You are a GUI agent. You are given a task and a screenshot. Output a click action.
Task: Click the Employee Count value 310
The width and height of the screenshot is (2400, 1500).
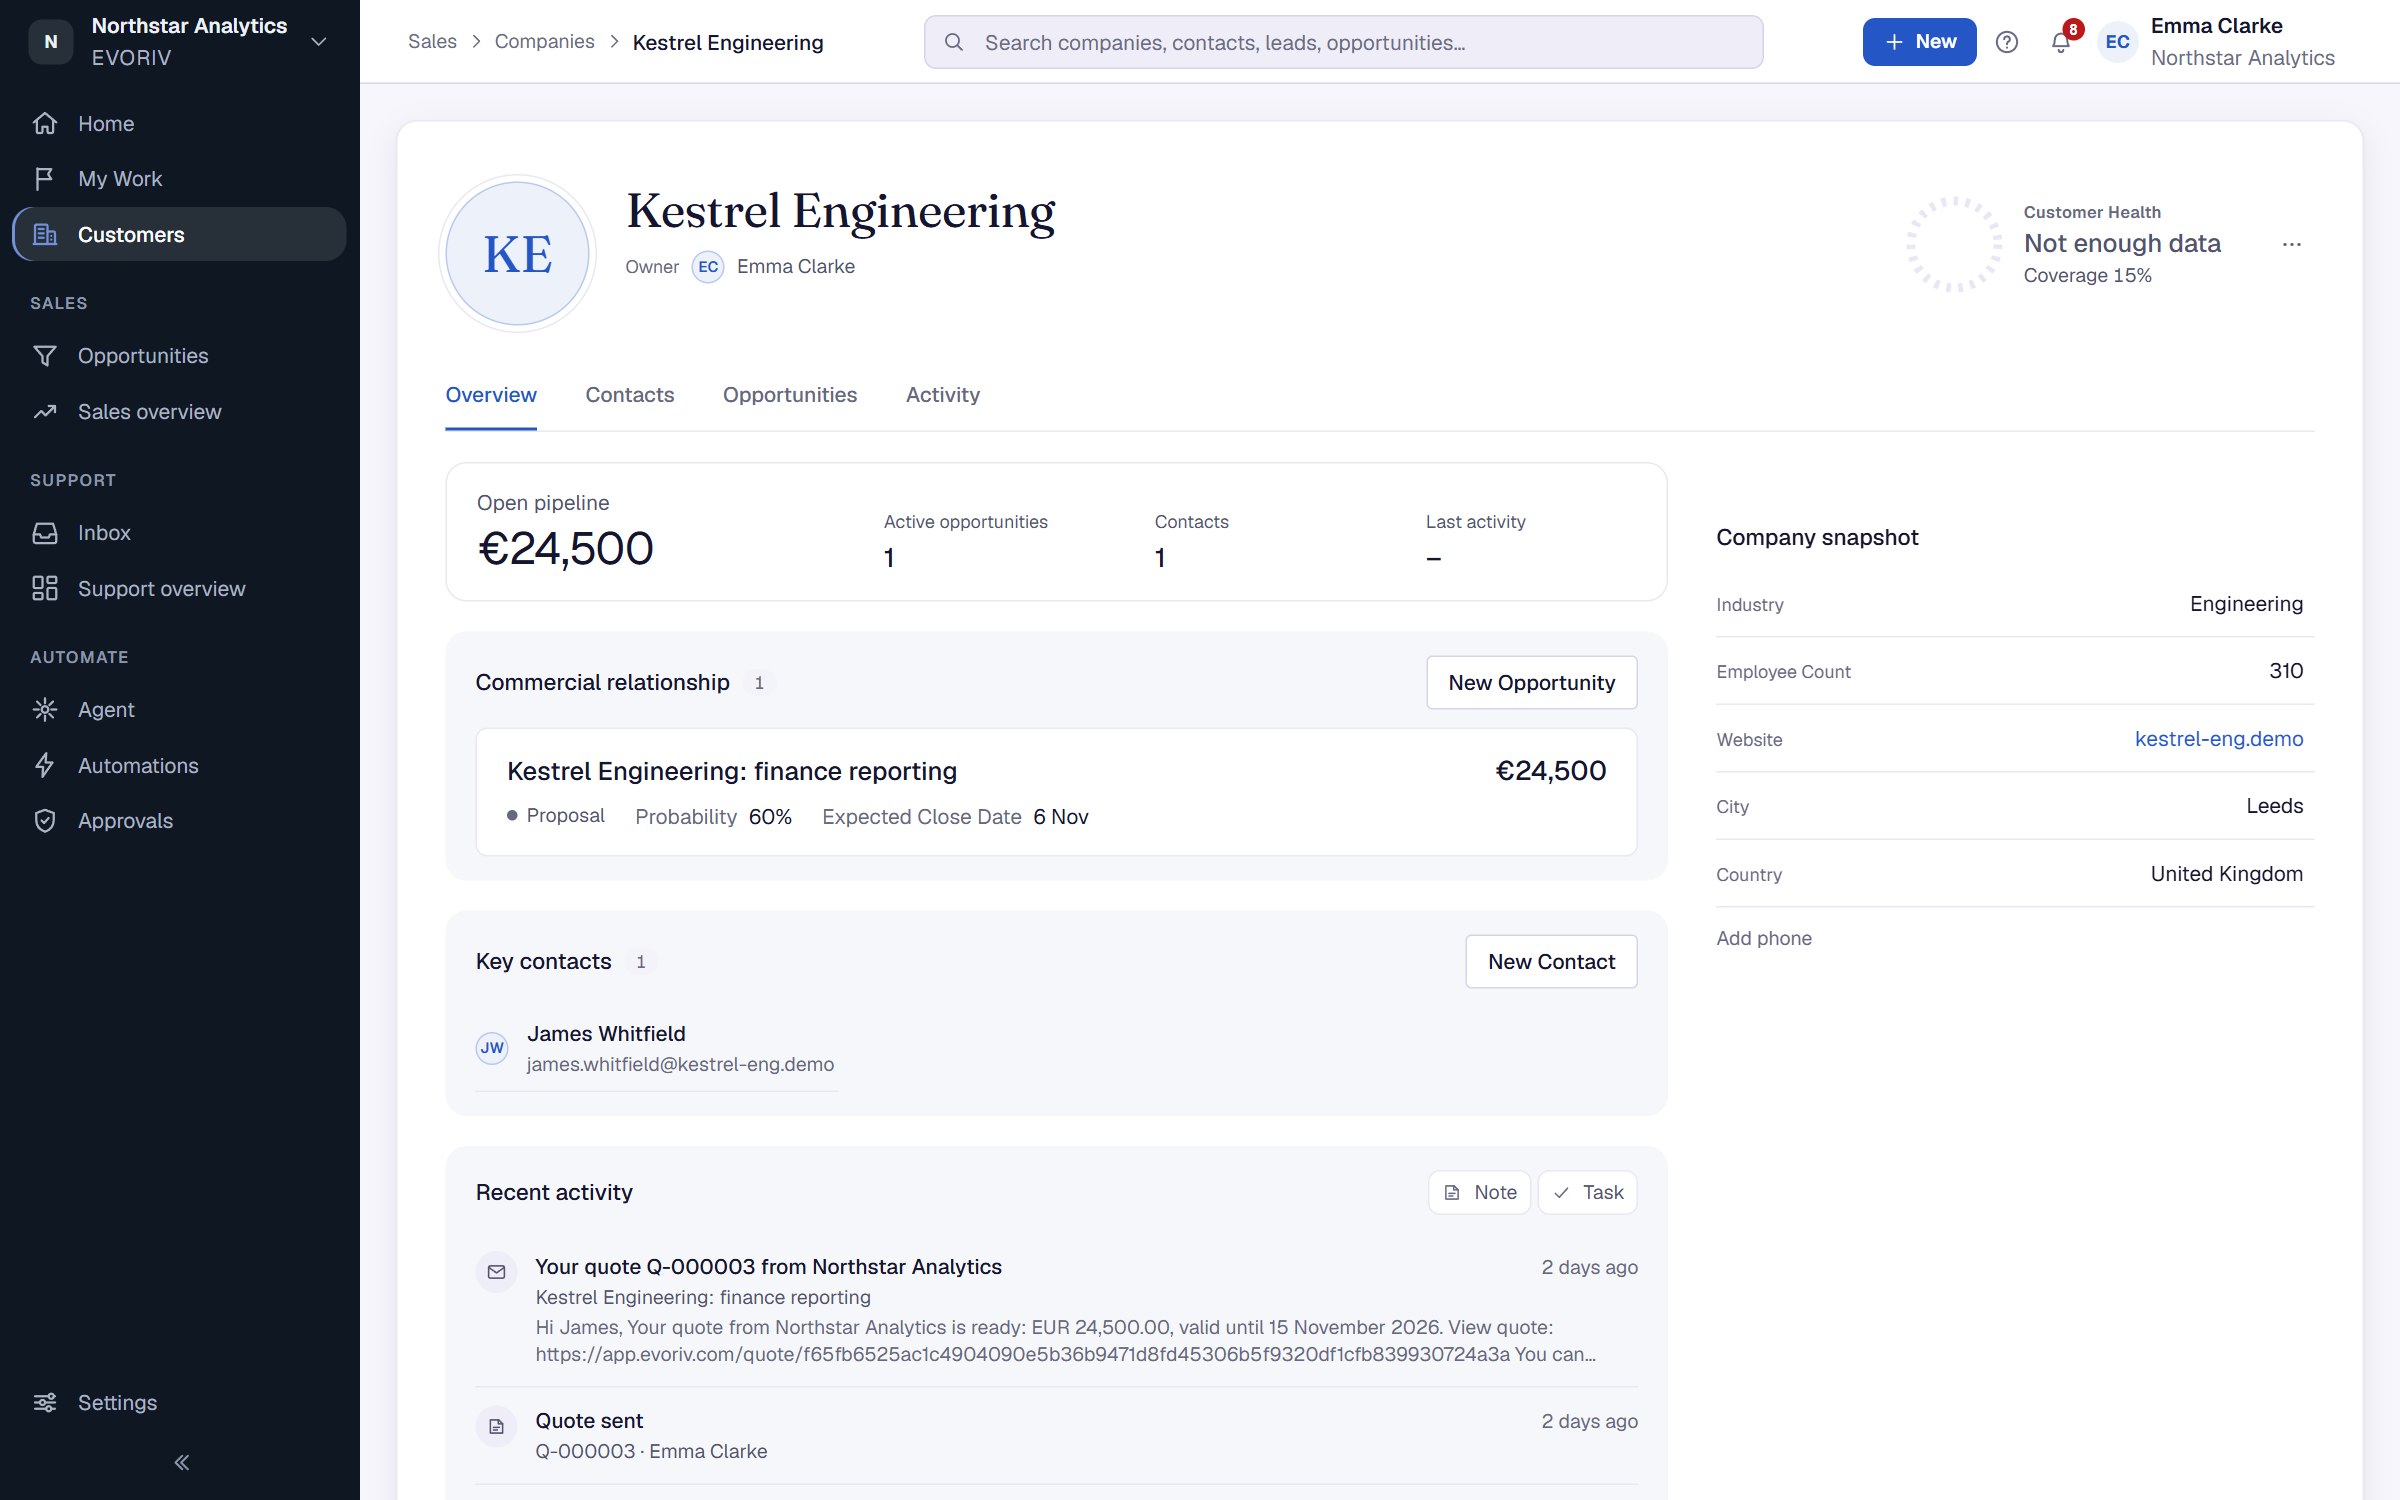click(2286, 671)
